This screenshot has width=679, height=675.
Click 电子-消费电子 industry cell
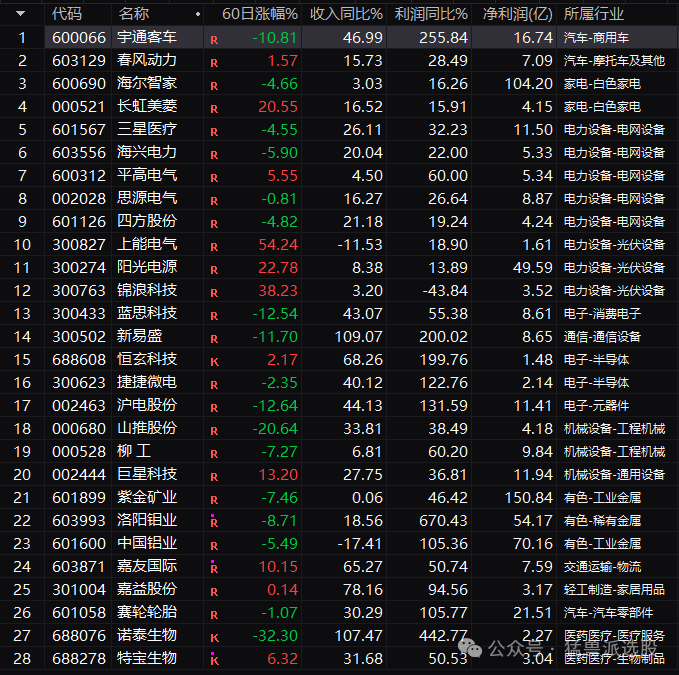602,313
